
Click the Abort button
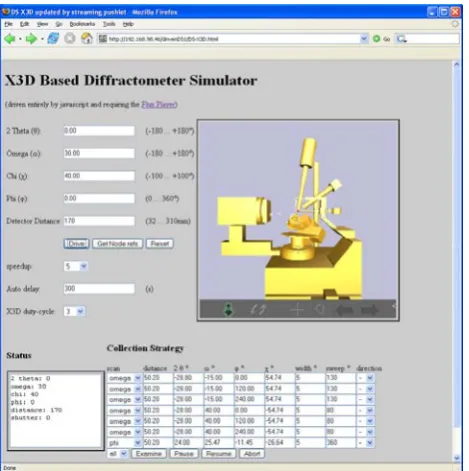(252, 454)
